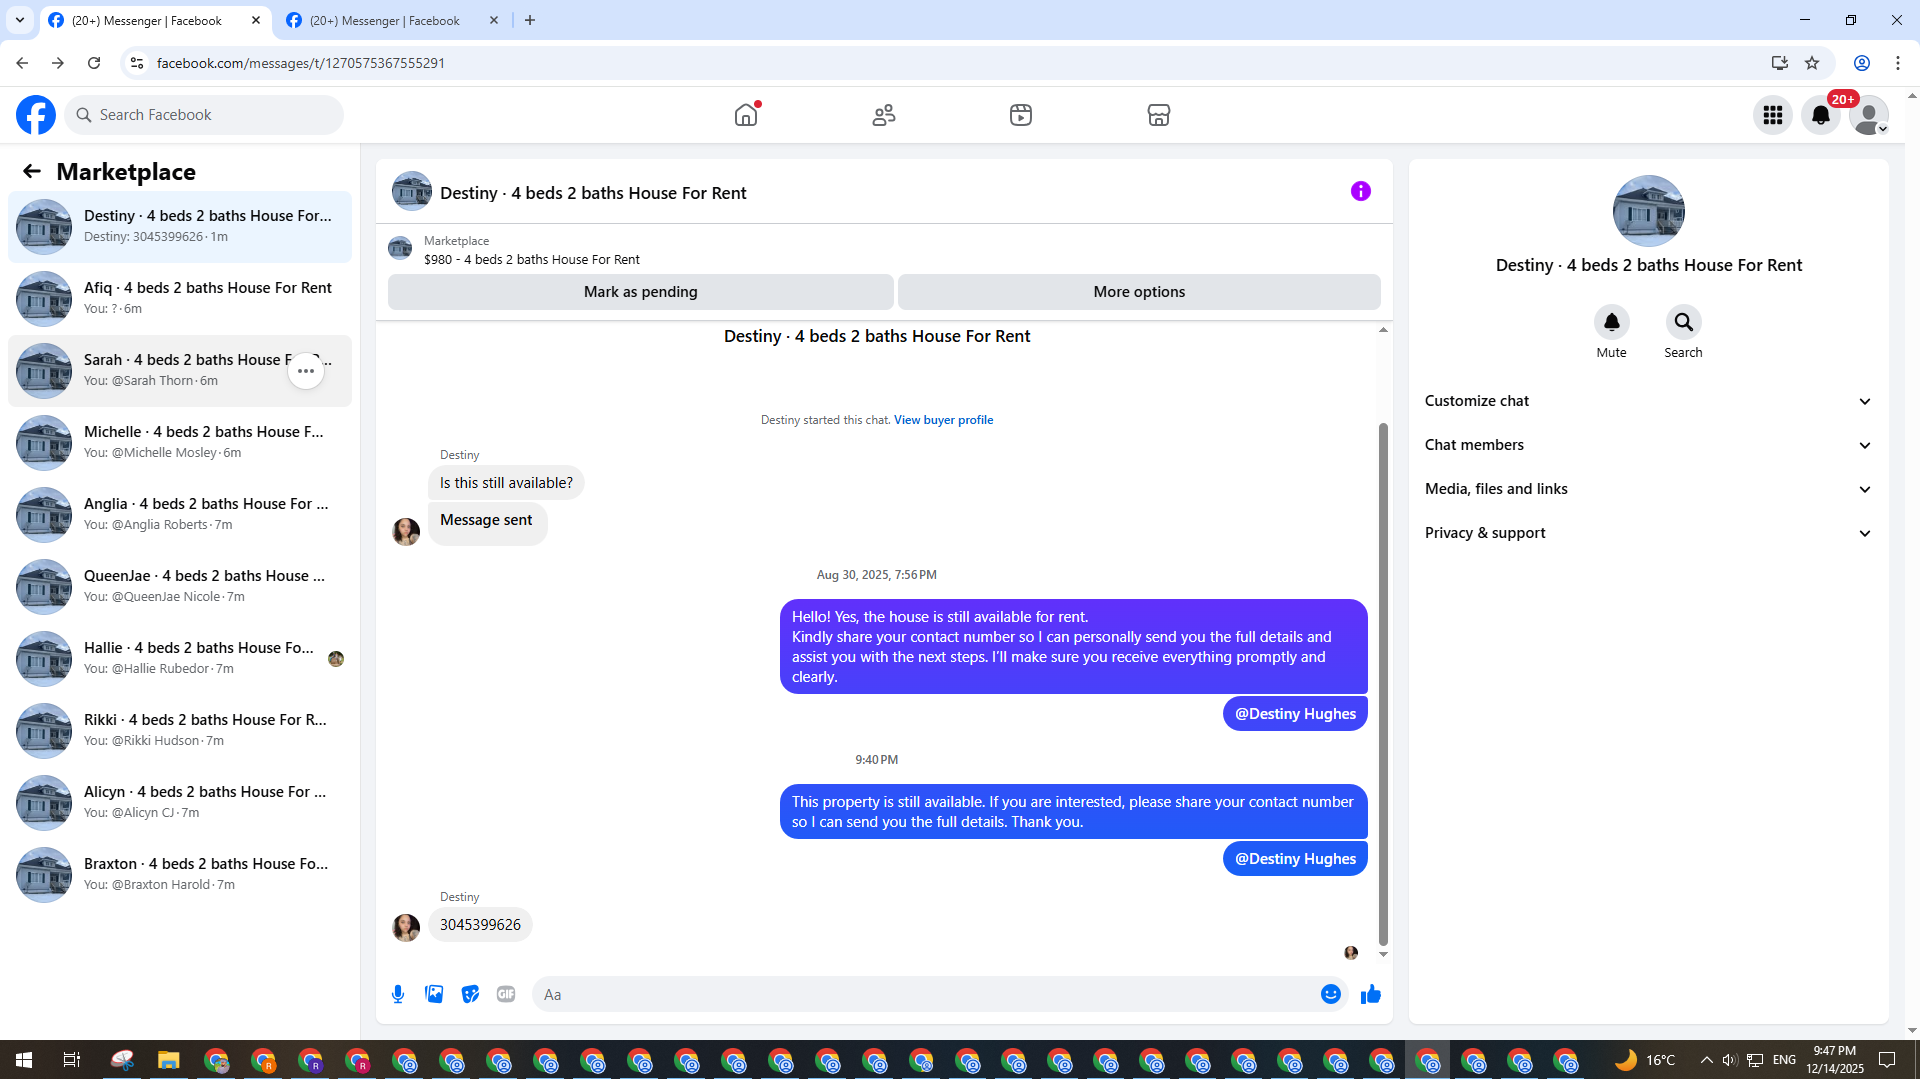Record a voice clip with the microphone
Image resolution: width=1920 pixels, height=1079 pixels.
click(398, 994)
